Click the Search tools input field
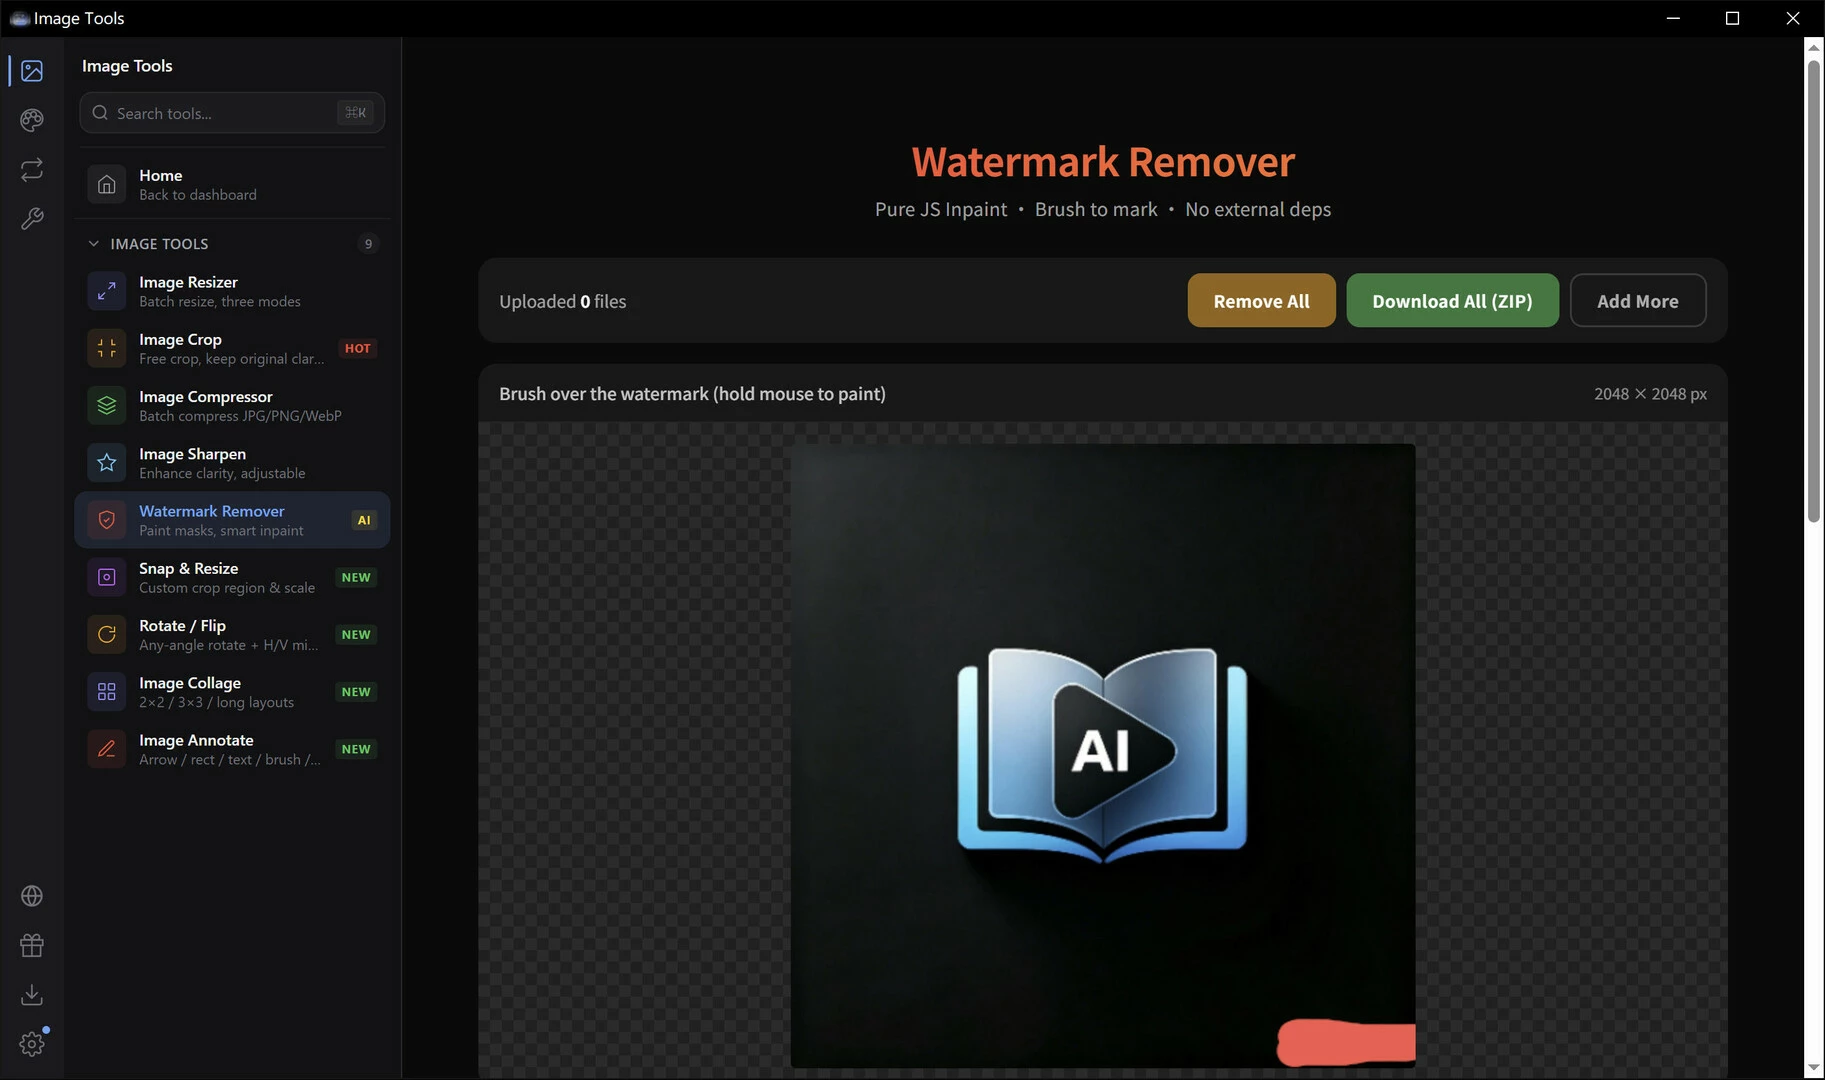Viewport: 1825px width, 1080px height. pos(232,113)
